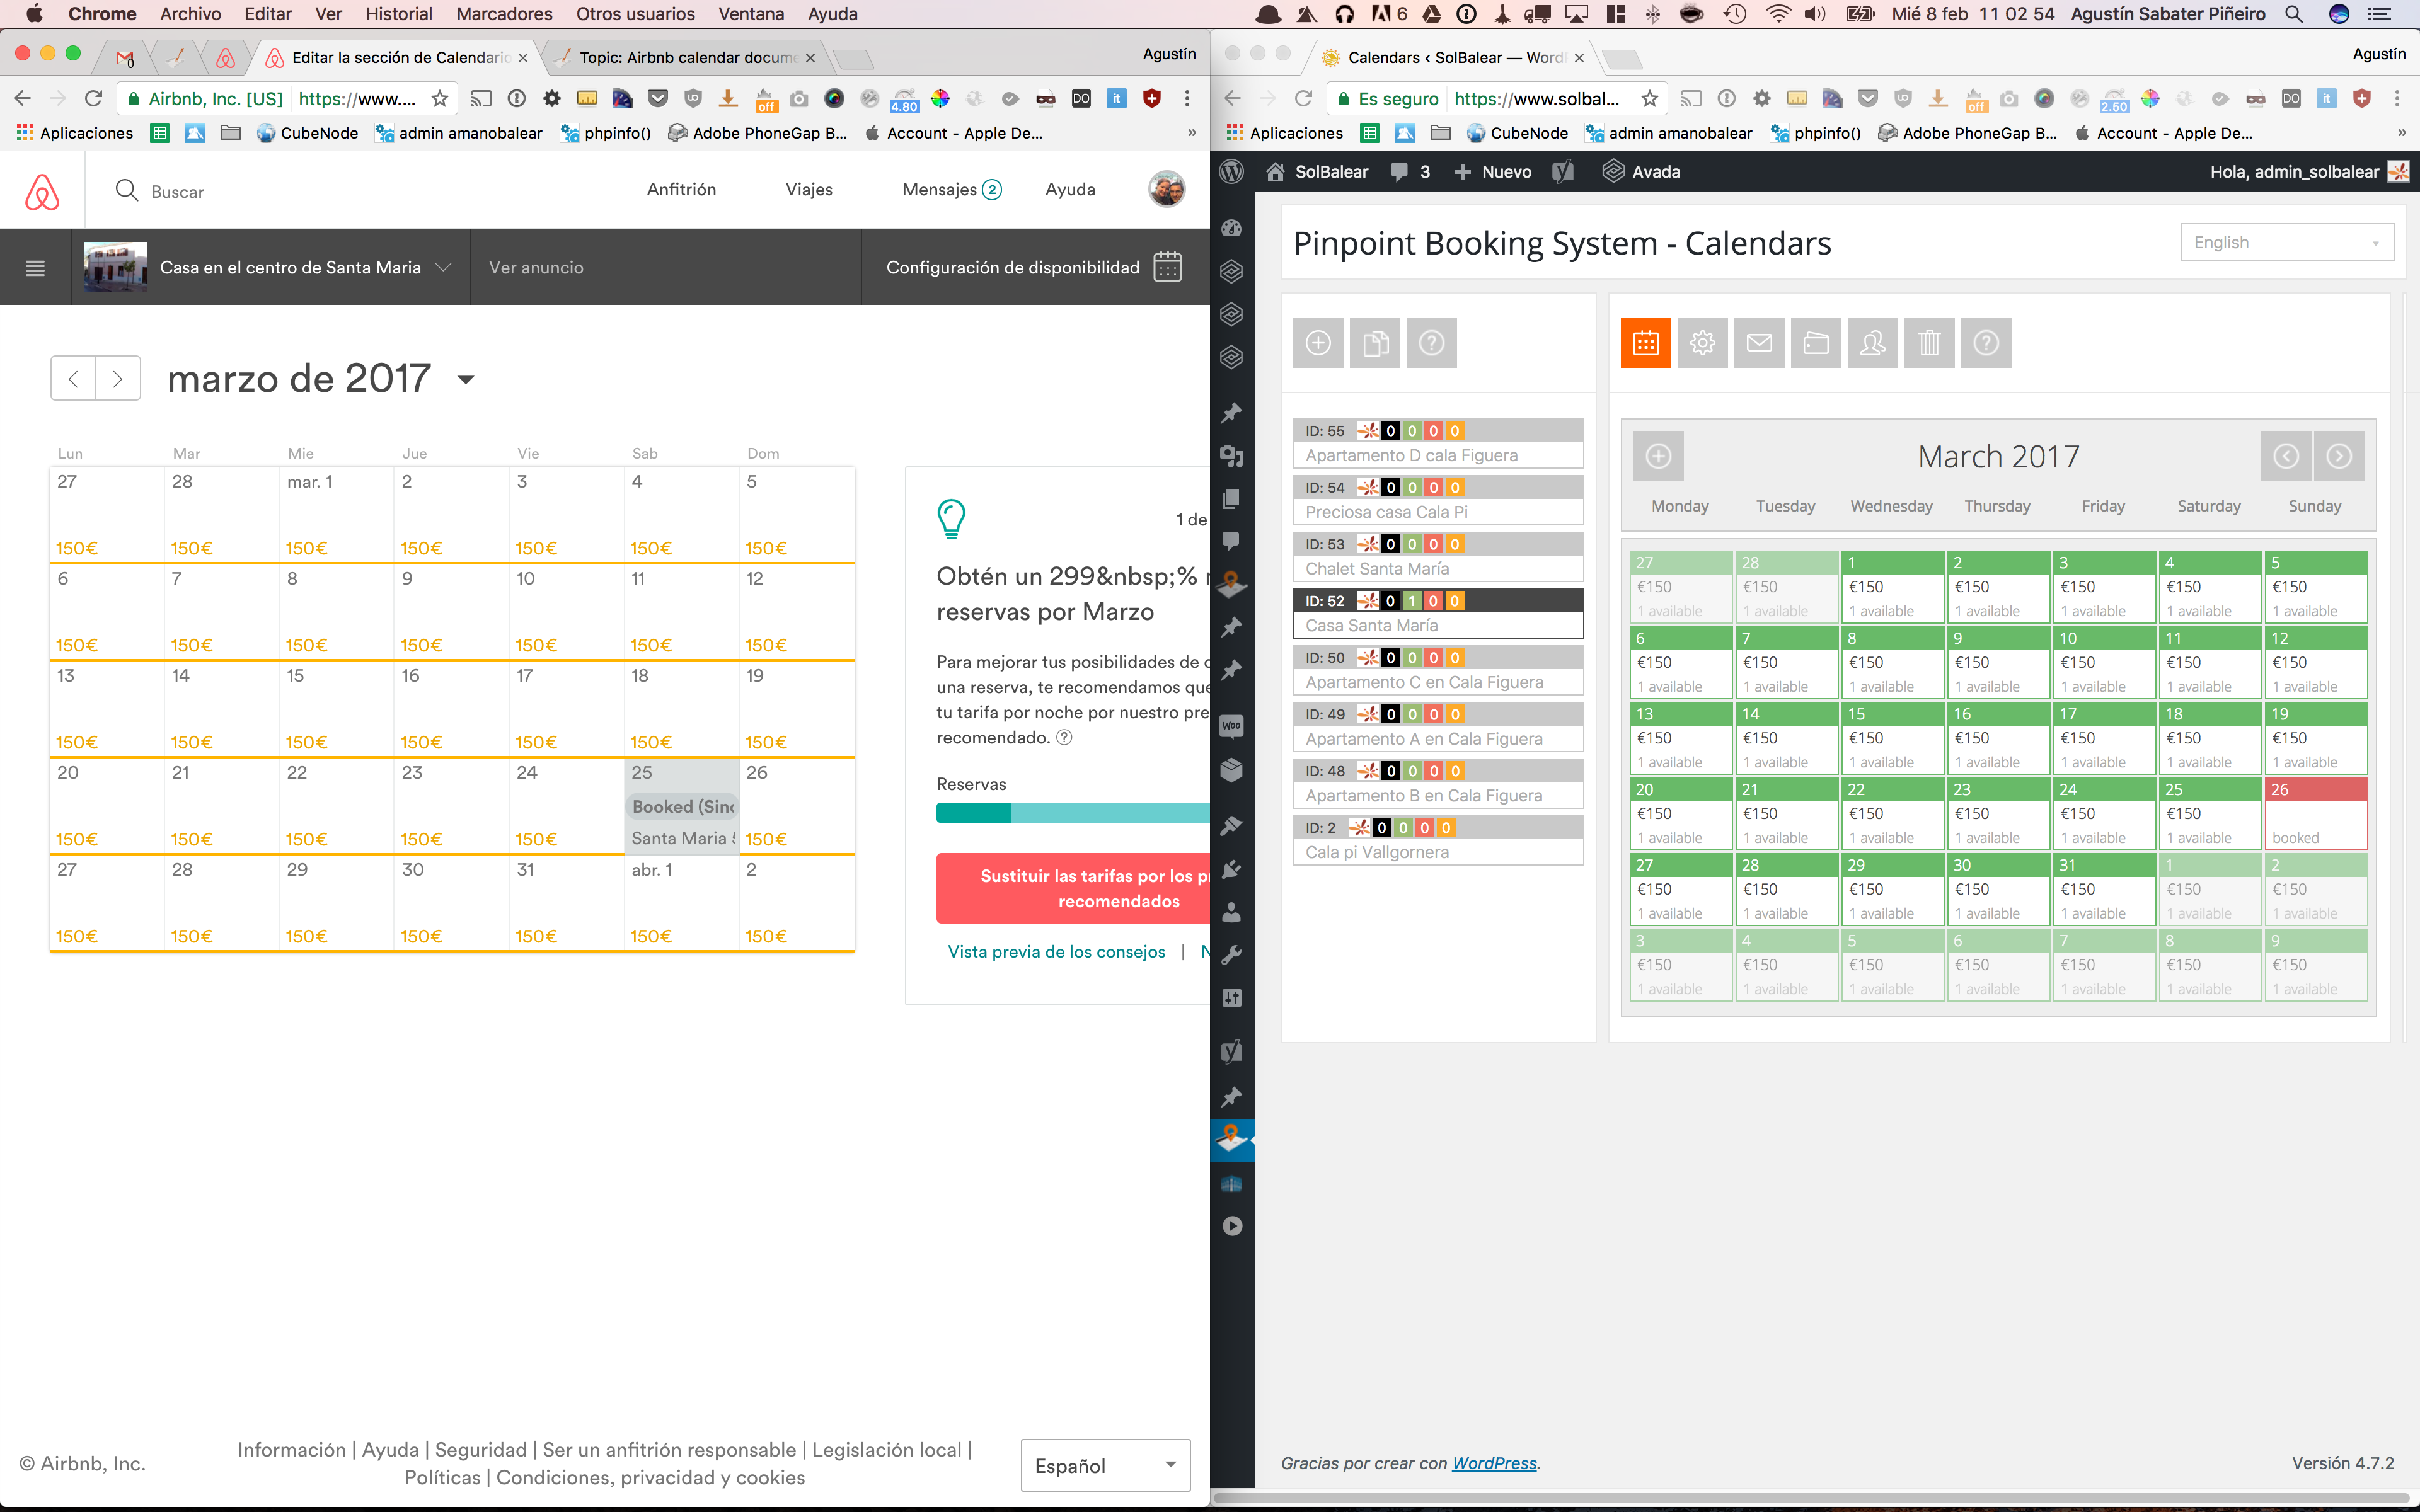Switch to the Airbnb calendar documentation tab
This screenshot has width=2420, height=1512.
pos(687,57)
